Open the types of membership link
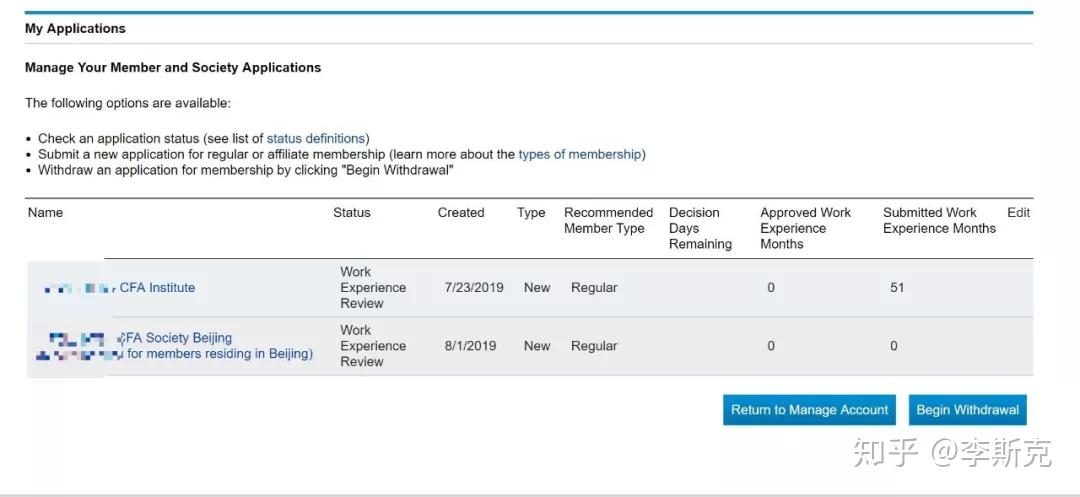1080x497 pixels. [x=580, y=155]
